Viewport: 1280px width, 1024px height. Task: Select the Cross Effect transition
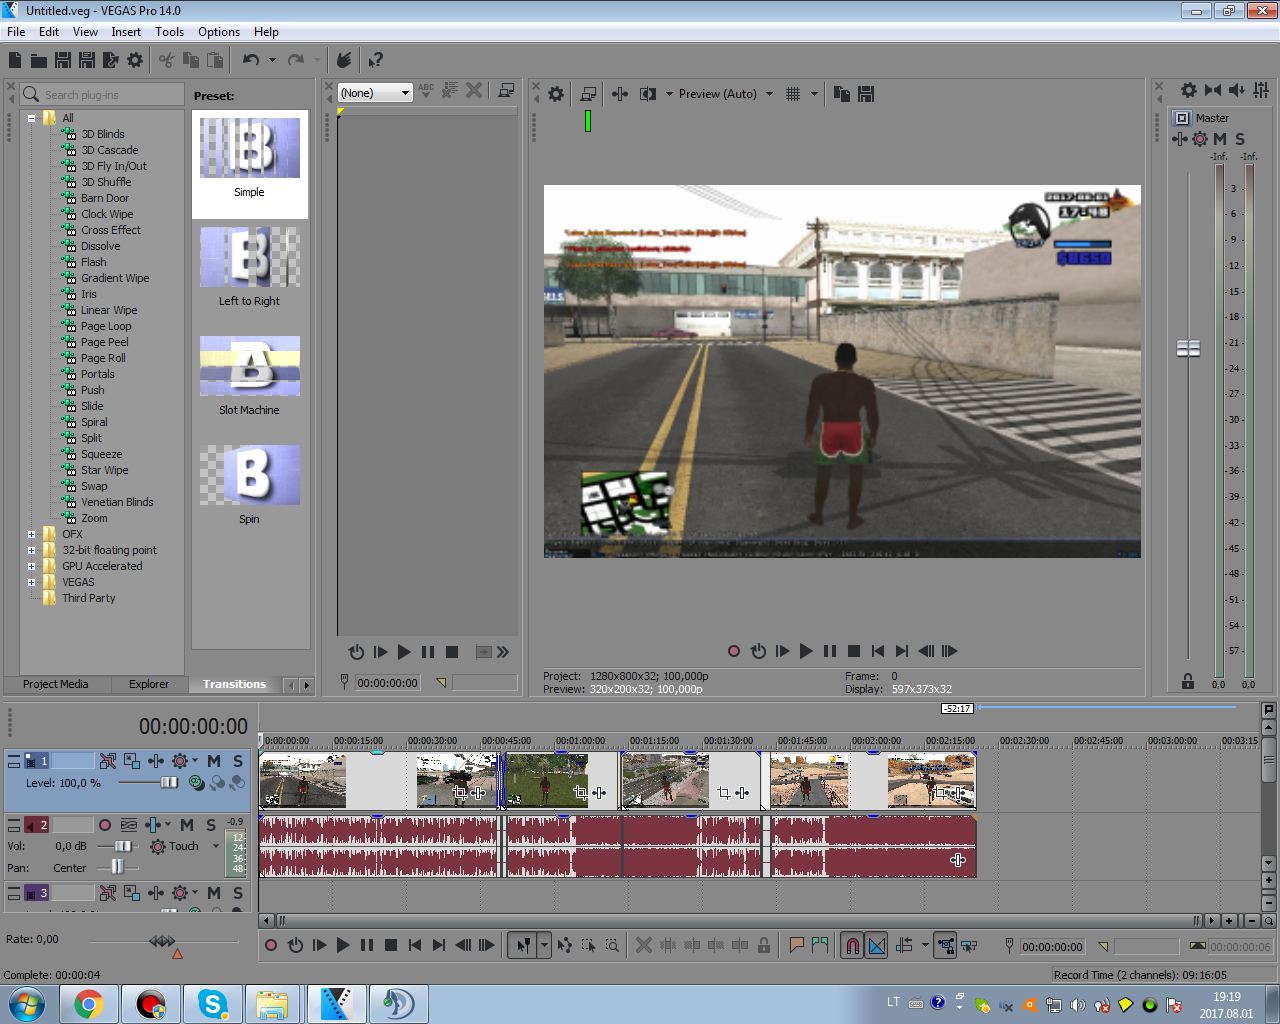point(111,230)
